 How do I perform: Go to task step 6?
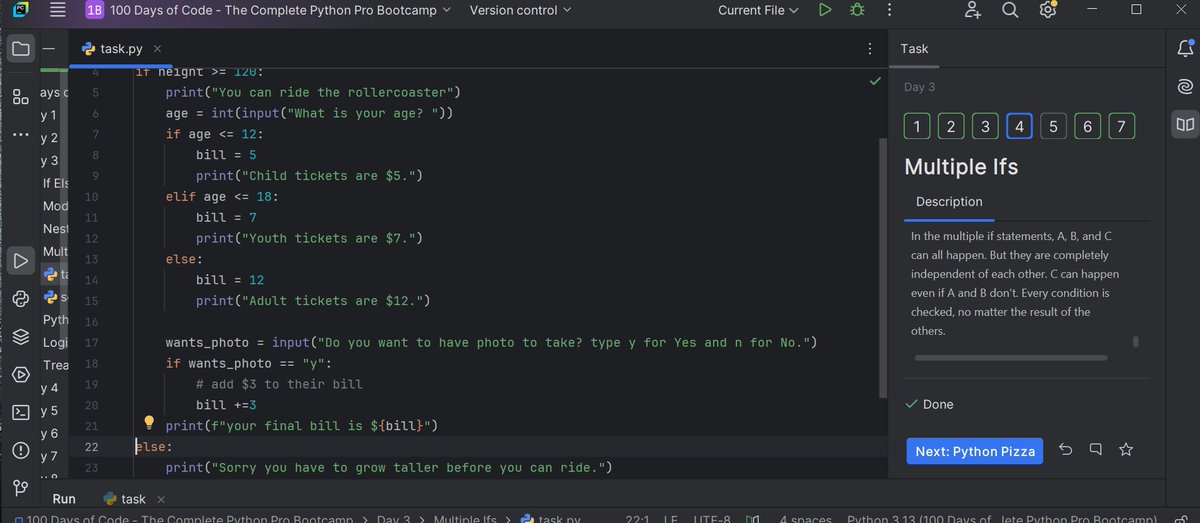click(1088, 126)
